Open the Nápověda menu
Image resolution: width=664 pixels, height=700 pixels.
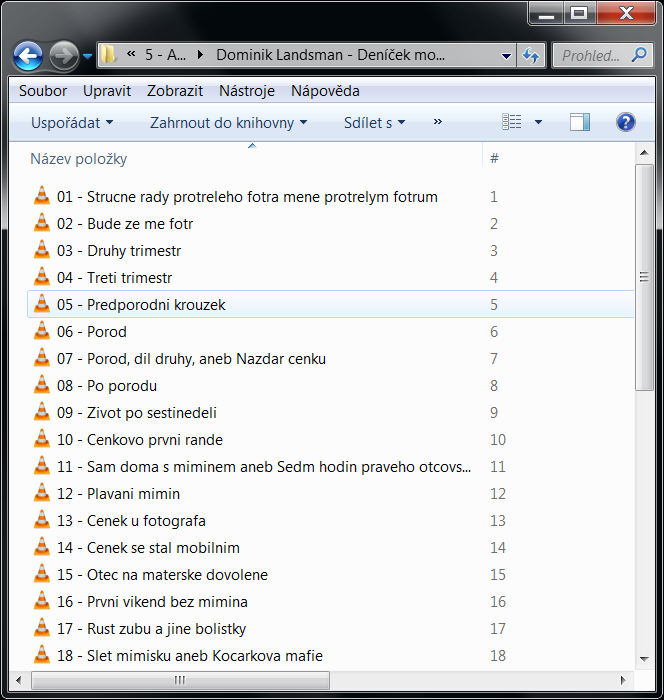click(325, 91)
